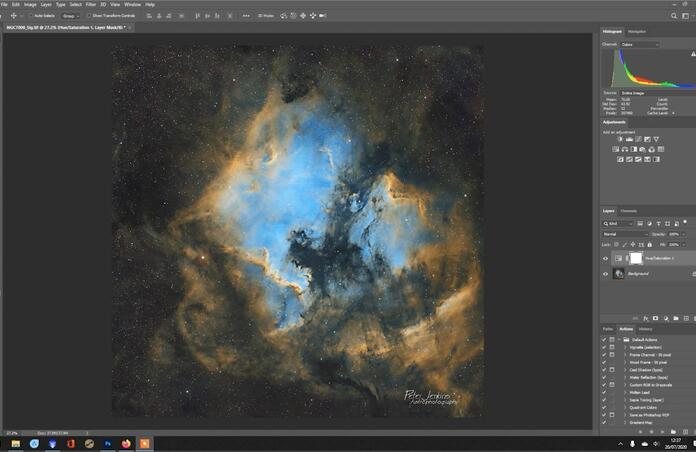Toggle layer filtering on/off switch

point(685,222)
